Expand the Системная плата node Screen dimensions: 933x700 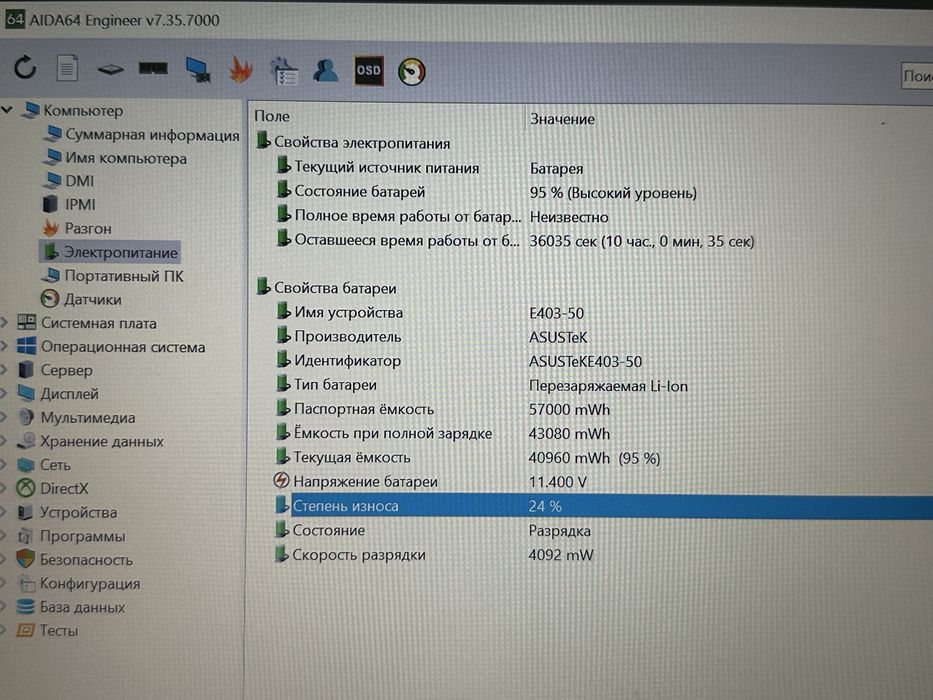[4, 323]
